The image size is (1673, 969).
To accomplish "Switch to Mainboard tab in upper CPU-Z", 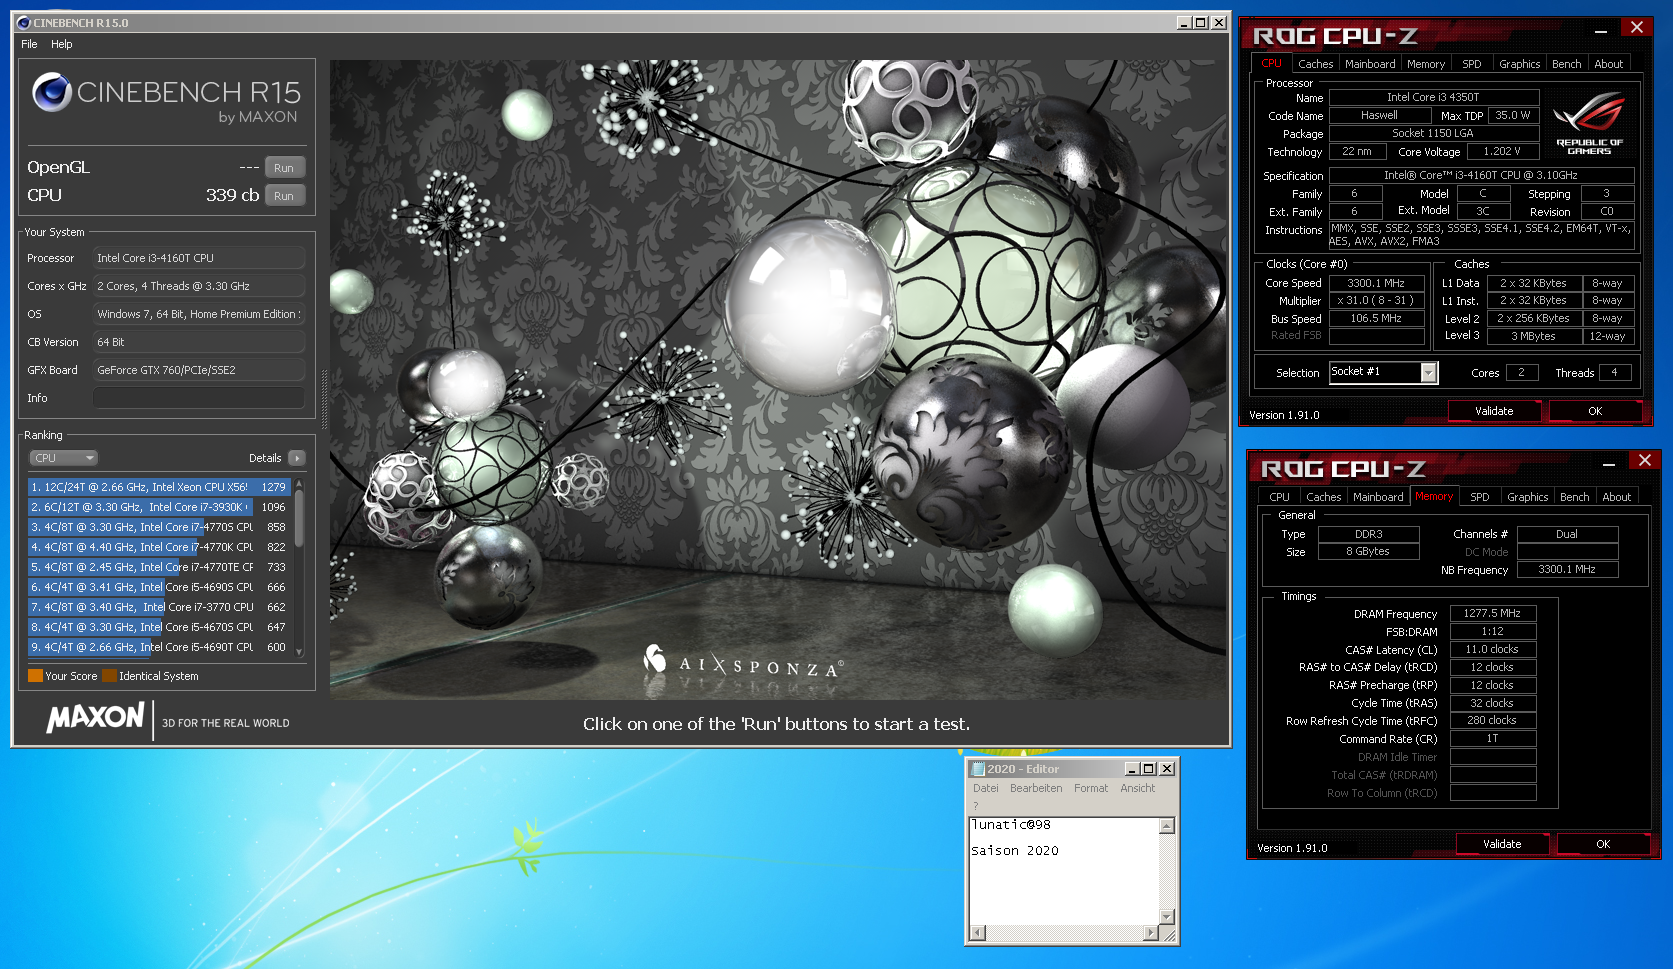I will coord(1370,64).
